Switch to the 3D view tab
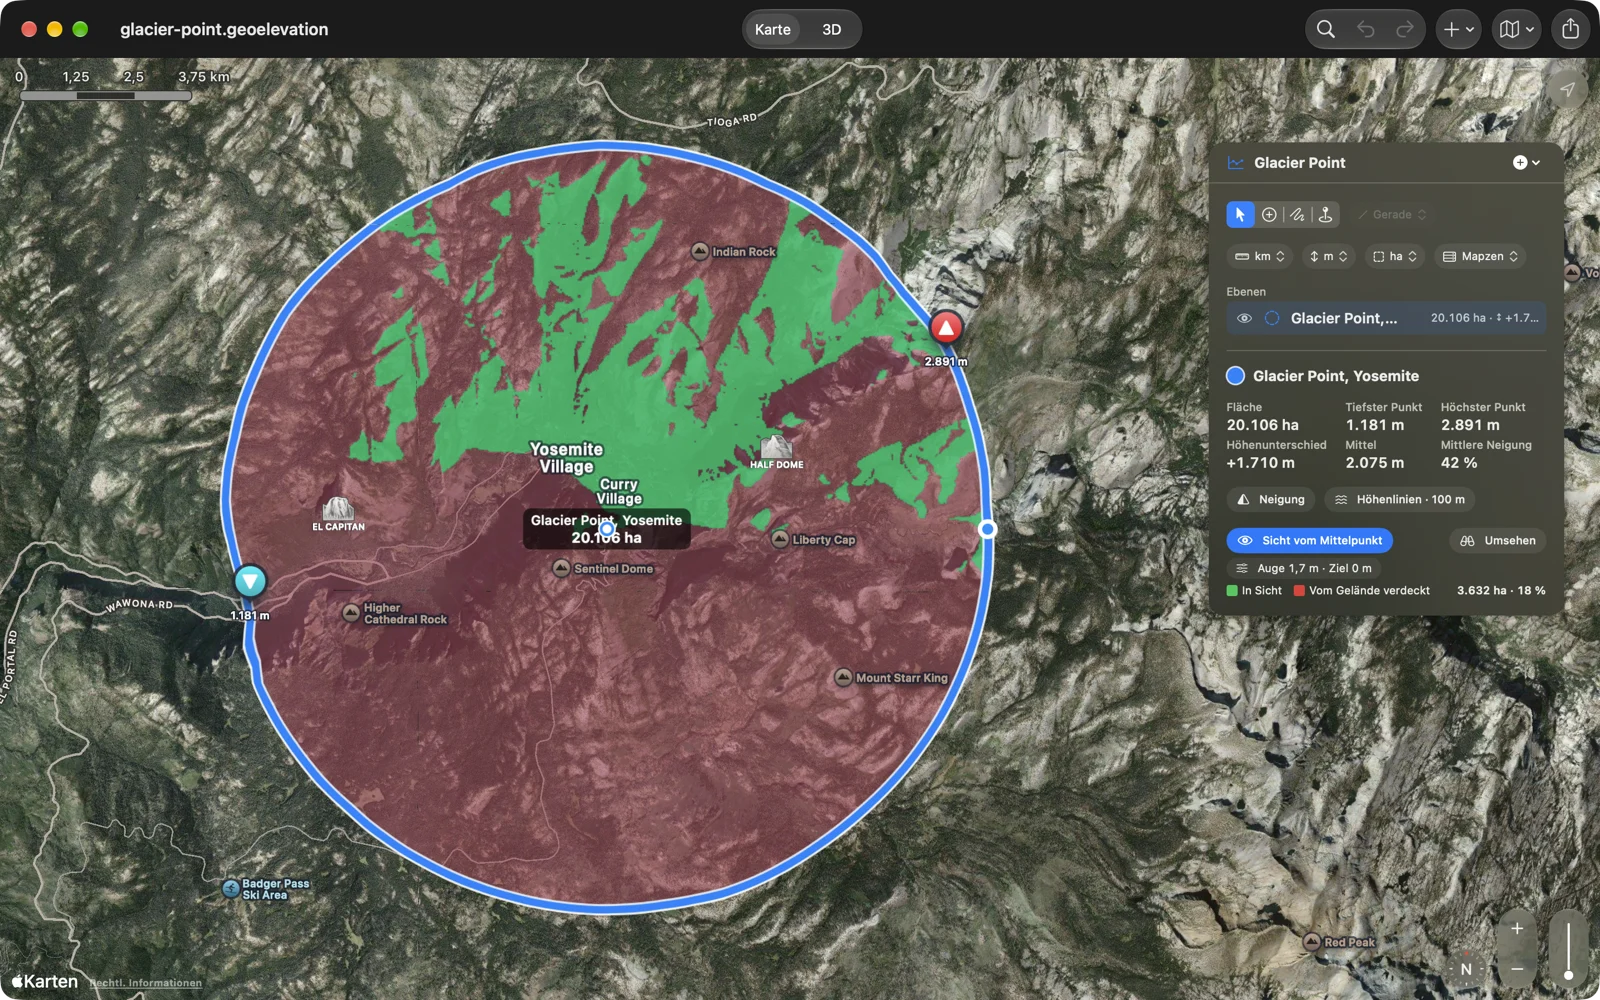1600x1000 pixels. pos(832,29)
